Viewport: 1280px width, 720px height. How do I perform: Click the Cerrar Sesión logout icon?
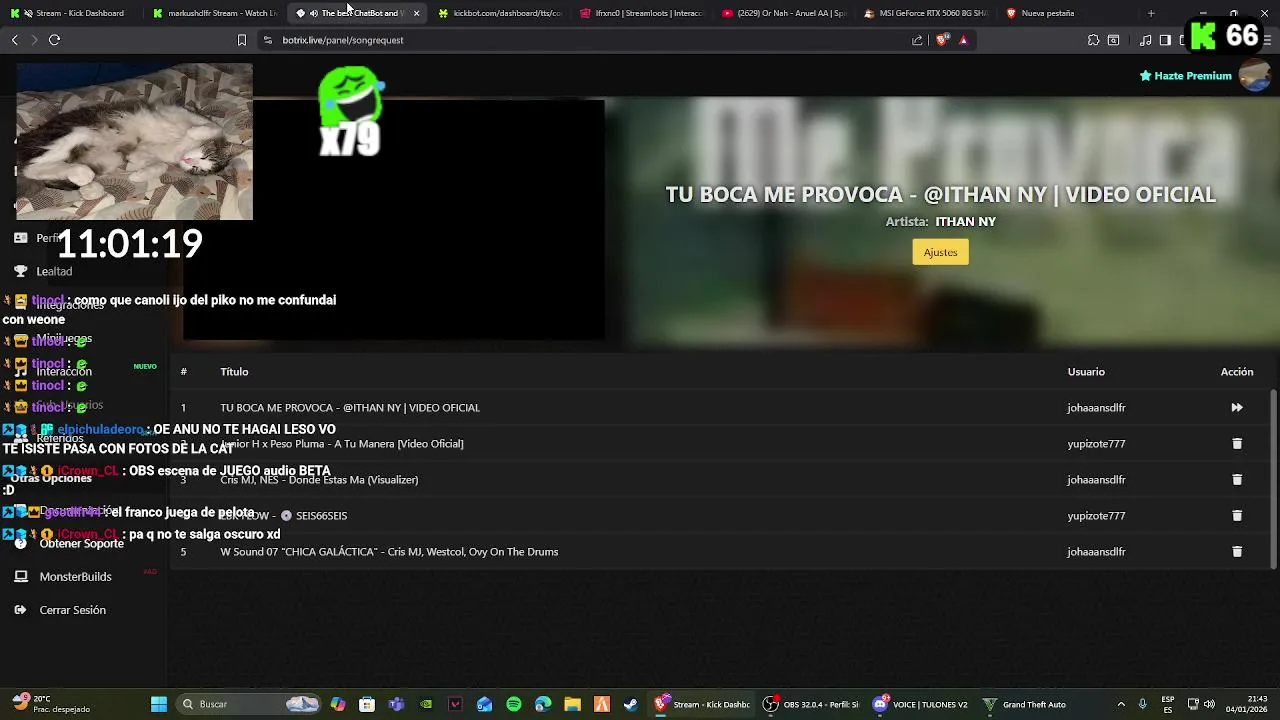[20, 610]
